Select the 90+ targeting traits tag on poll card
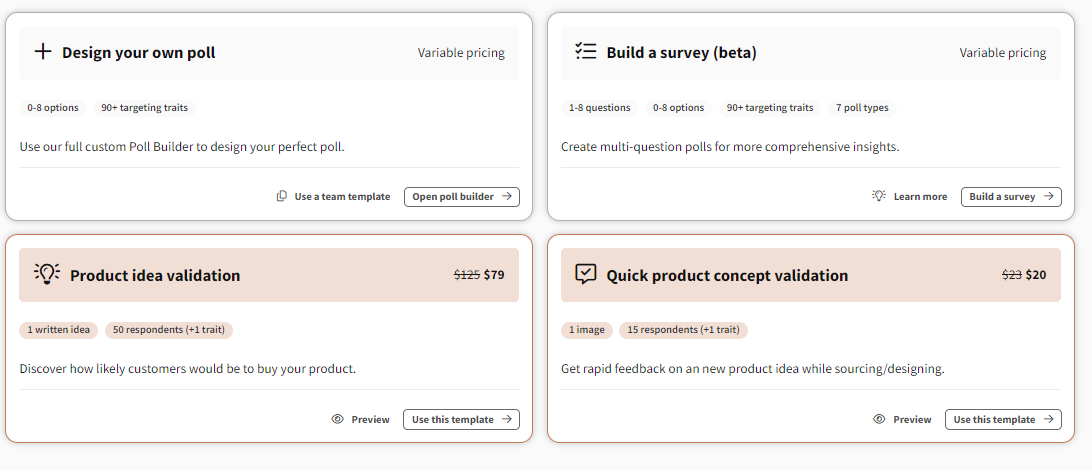The image size is (1092, 471). (x=145, y=108)
